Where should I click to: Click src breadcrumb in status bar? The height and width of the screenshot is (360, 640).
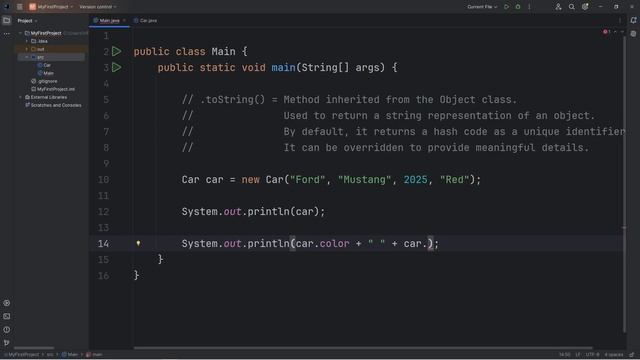click(x=50, y=355)
